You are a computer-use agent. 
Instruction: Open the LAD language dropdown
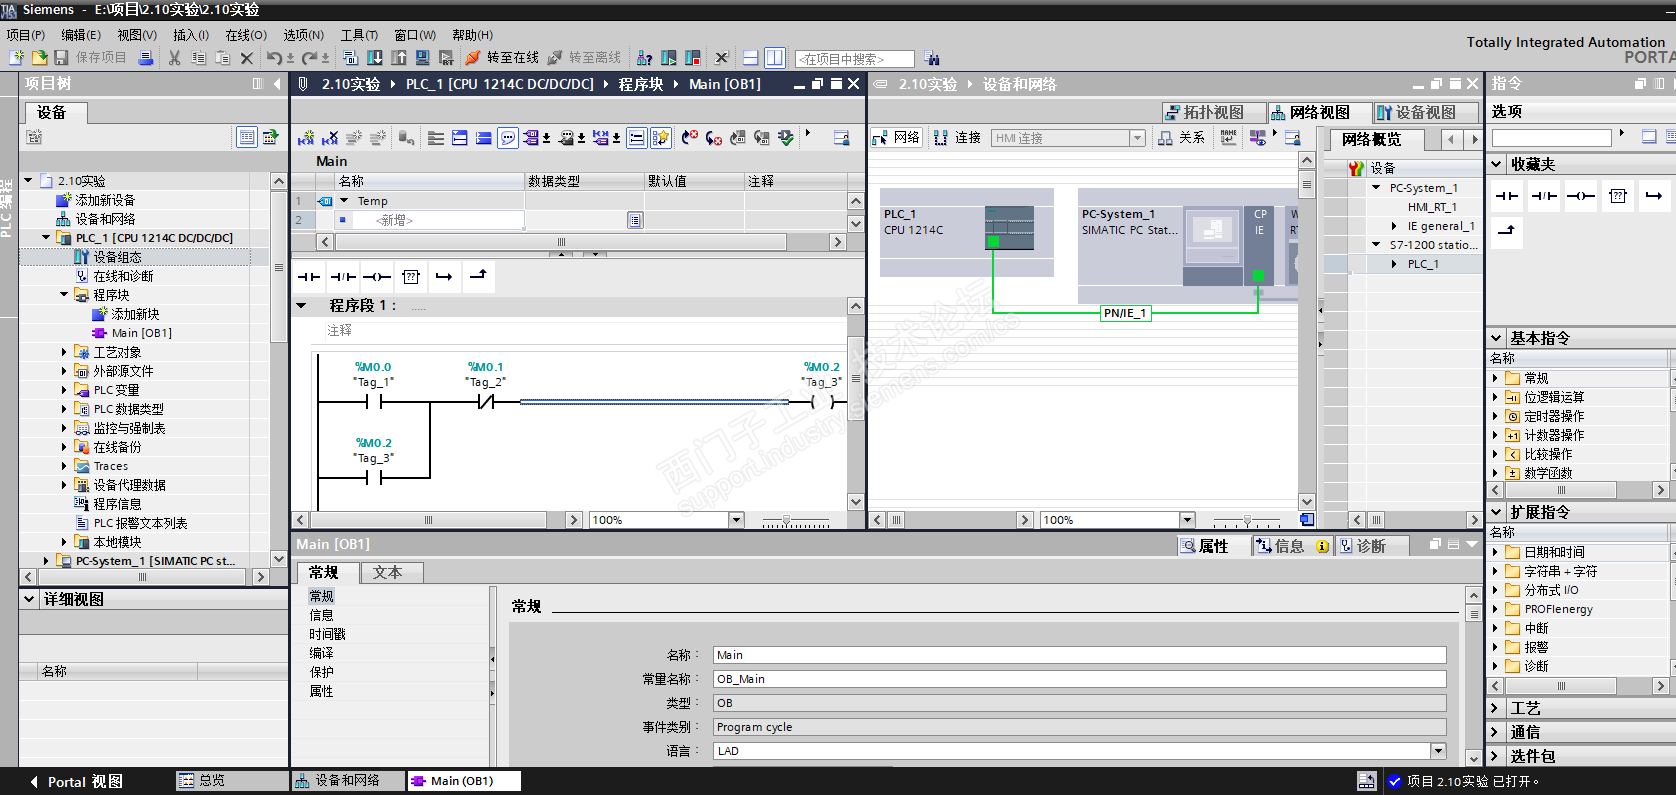pos(1438,751)
